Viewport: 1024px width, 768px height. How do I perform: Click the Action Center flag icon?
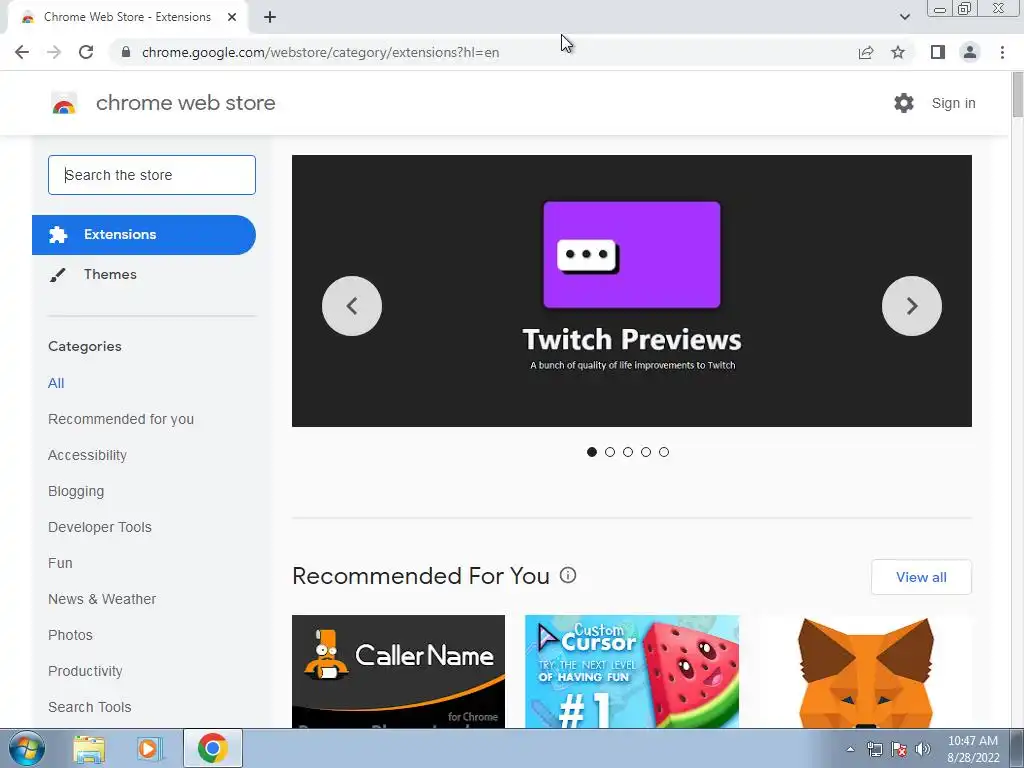[899, 749]
